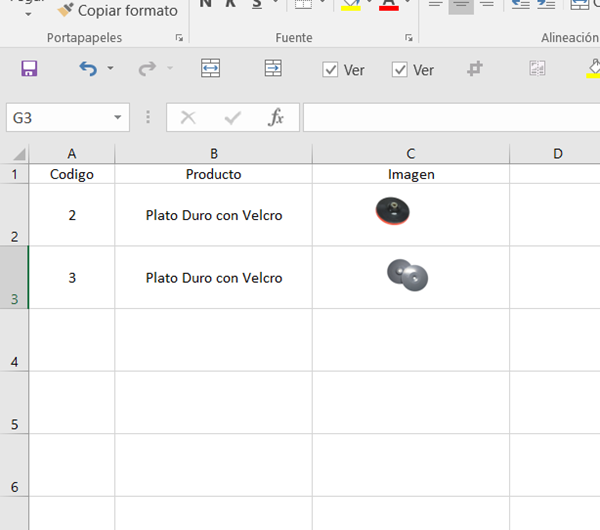
Task: Toggle underline with the S button
Action: (257, 4)
